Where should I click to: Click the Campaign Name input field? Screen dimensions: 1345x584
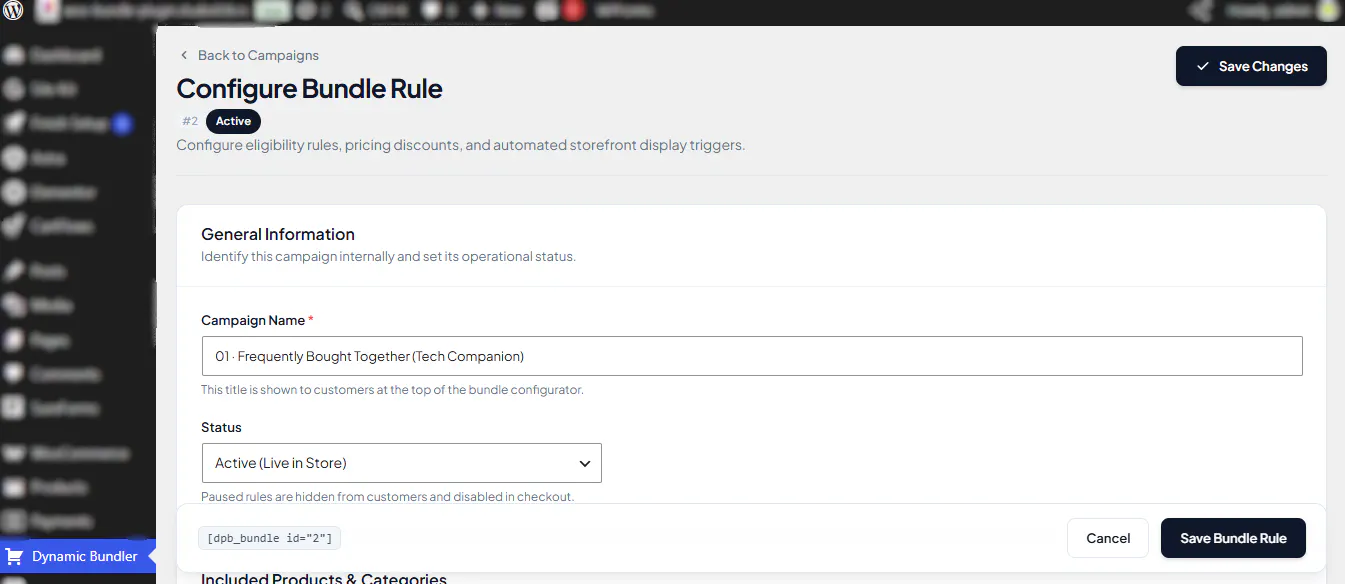tap(752, 356)
